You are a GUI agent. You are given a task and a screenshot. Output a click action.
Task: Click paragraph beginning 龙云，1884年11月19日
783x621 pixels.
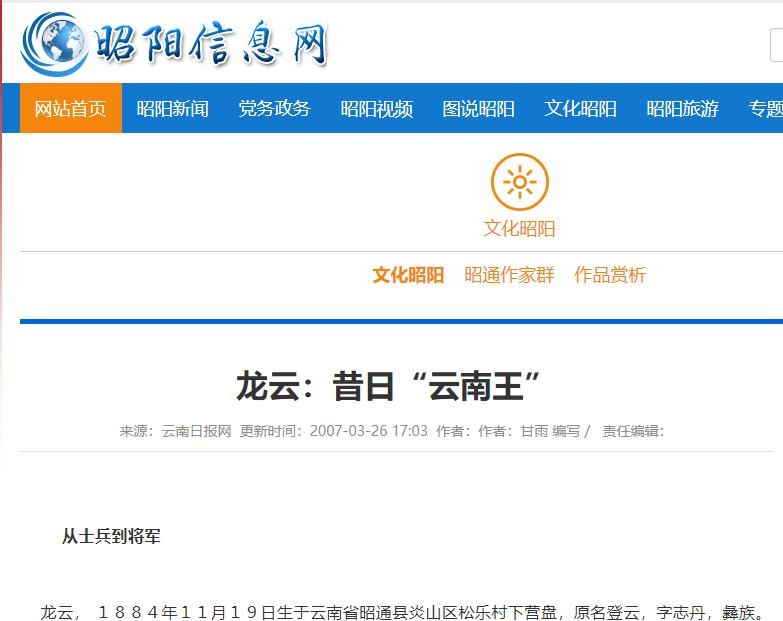pyautogui.click(x=402, y=612)
